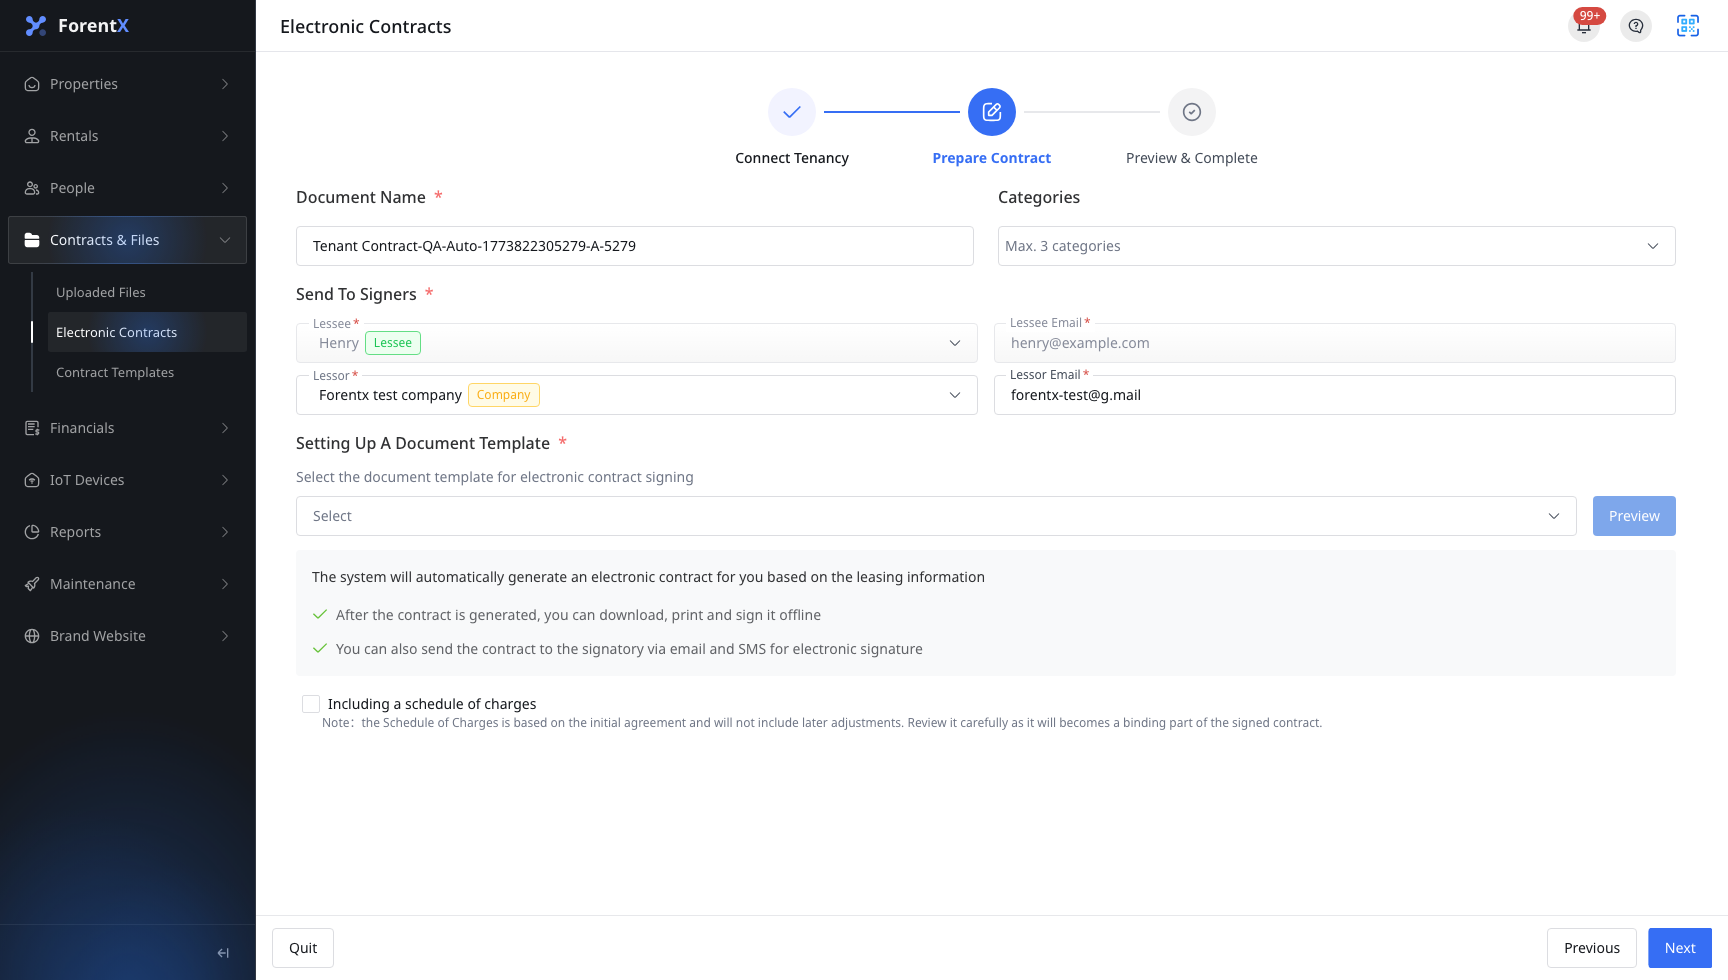Image resolution: width=1728 pixels, height=980 pixels.
Task: Open the Maintenance menu item
Action: 128,584
